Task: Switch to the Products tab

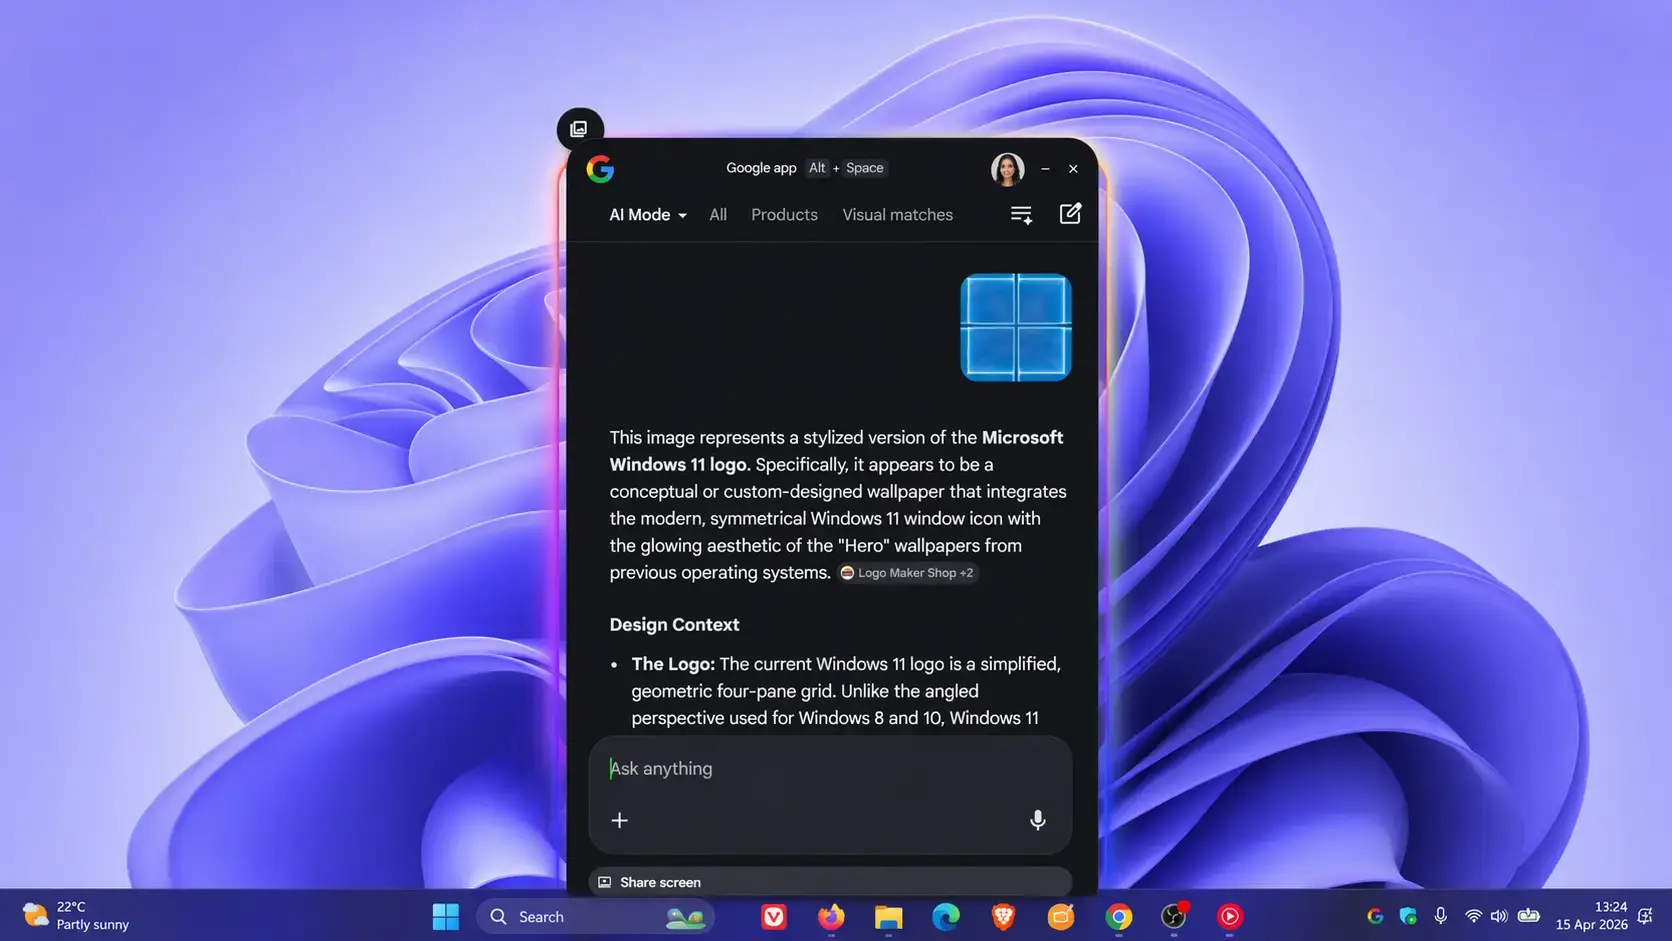Action: coord(783,215)
